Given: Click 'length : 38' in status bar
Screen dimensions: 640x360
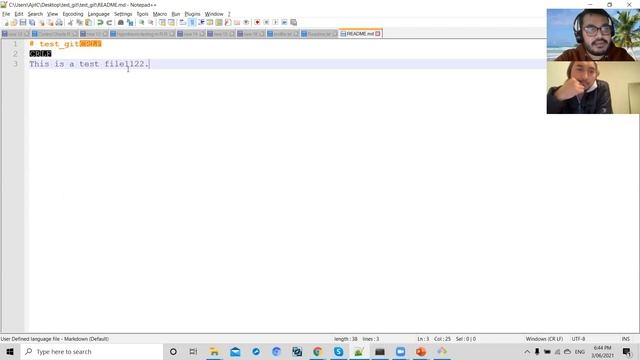Looking at the screenshot, I should 346,339.
